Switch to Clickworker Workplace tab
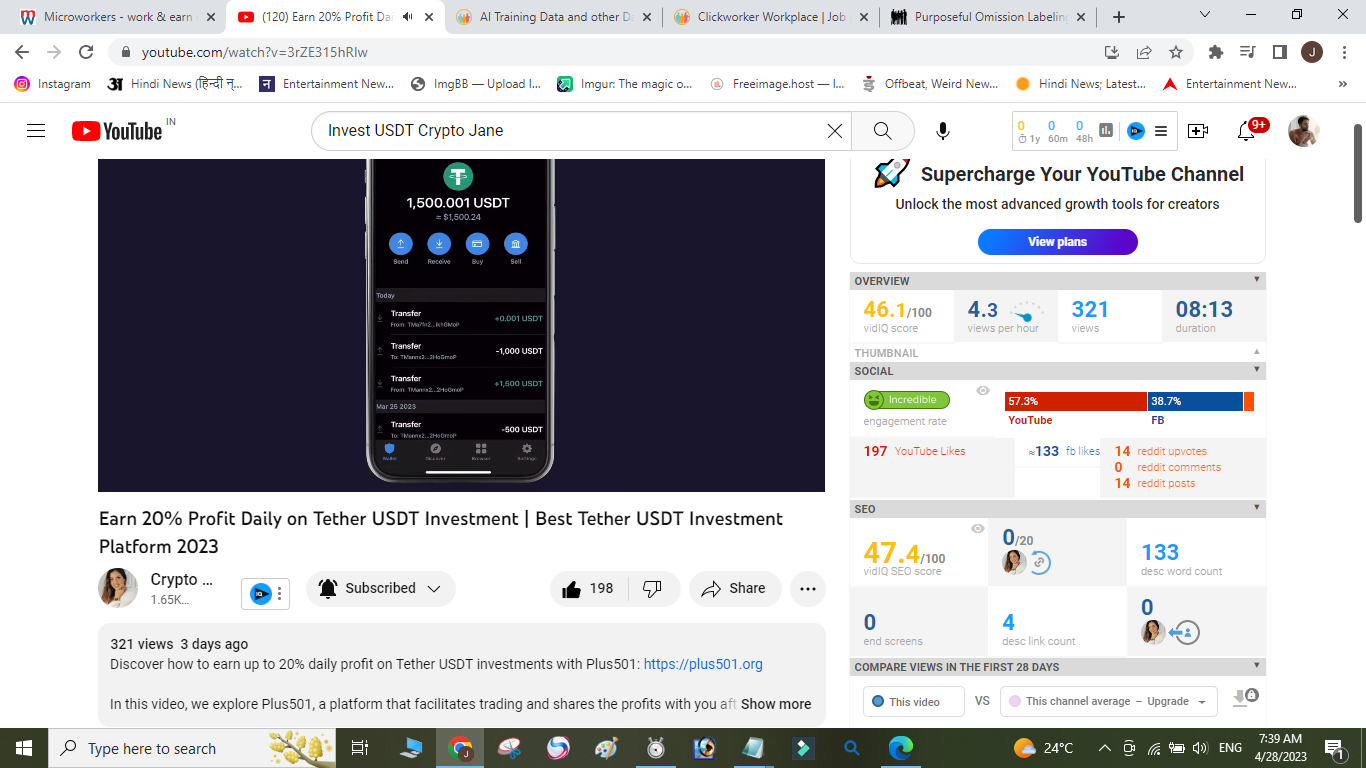 pyautogui.click(x=771, y=17)
